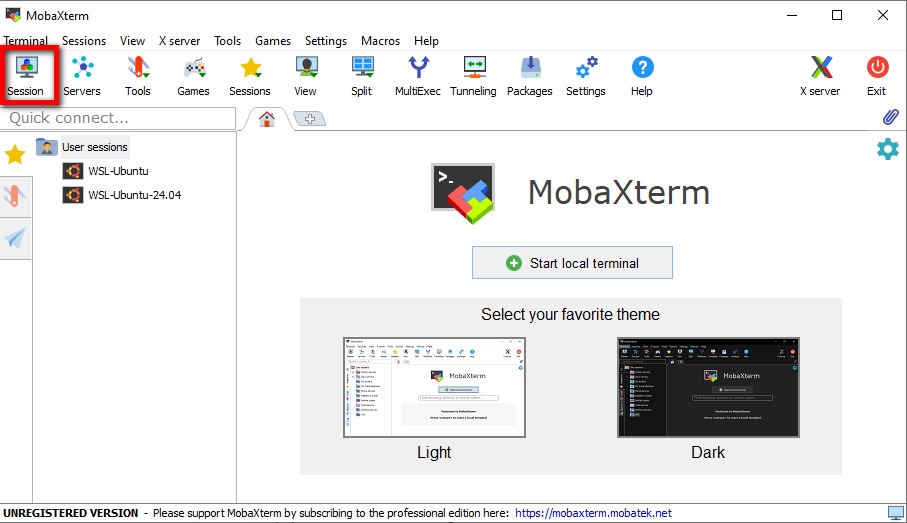Click the Split toolbar icon
907x523 pixels.
click(362, 75)
